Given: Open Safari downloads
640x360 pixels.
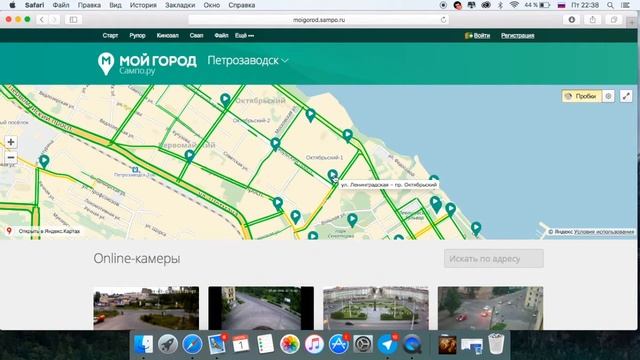Looking at the screenshot, I should pos(571,20).
